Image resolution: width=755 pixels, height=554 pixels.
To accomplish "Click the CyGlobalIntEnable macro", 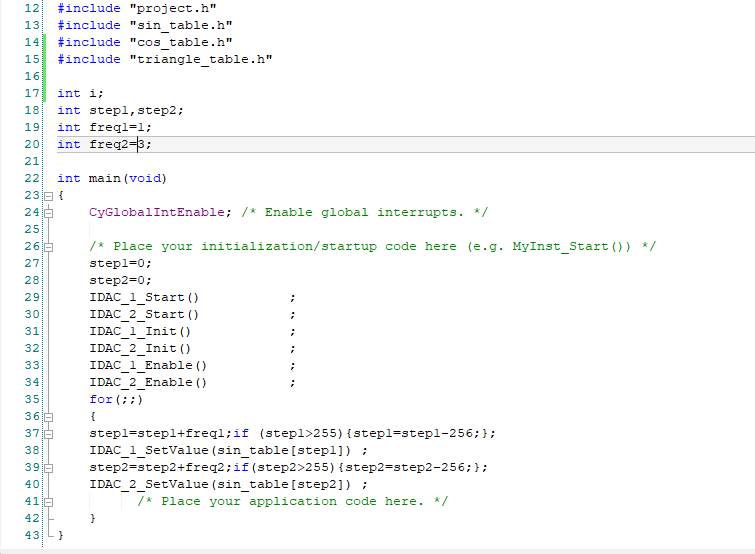I will [156, 212].
